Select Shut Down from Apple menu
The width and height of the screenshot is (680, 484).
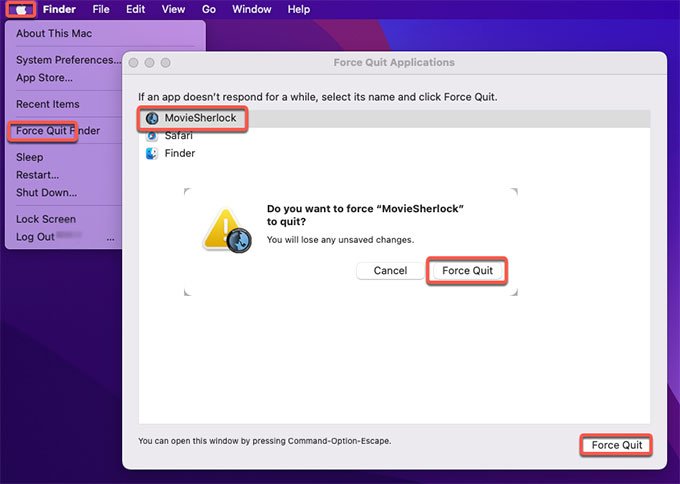pyautogui.click(x=46, y=192)
